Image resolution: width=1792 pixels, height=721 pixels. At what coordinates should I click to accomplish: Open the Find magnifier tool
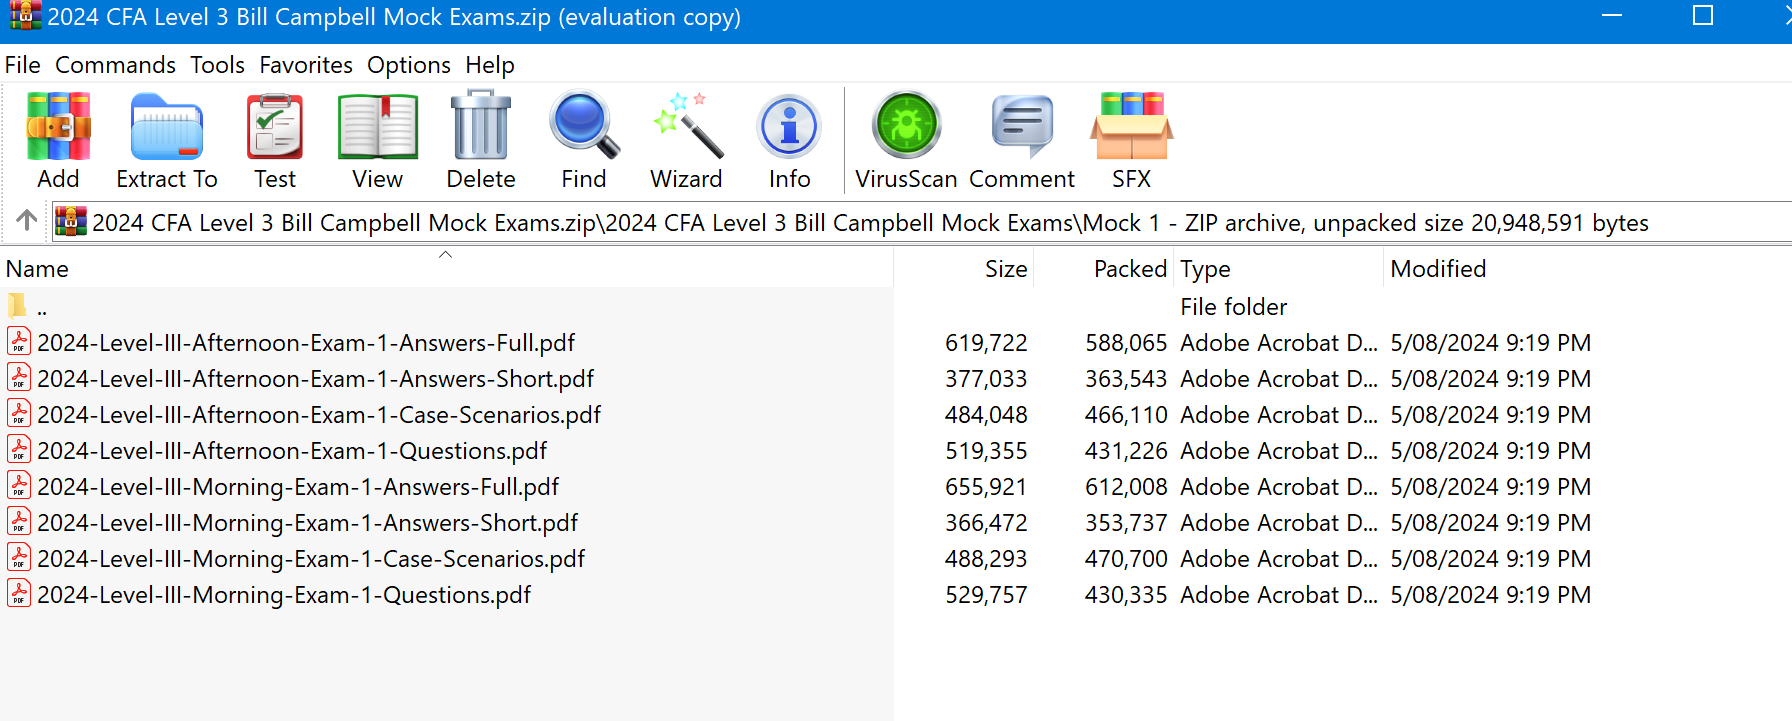click(x=584, y=128)
